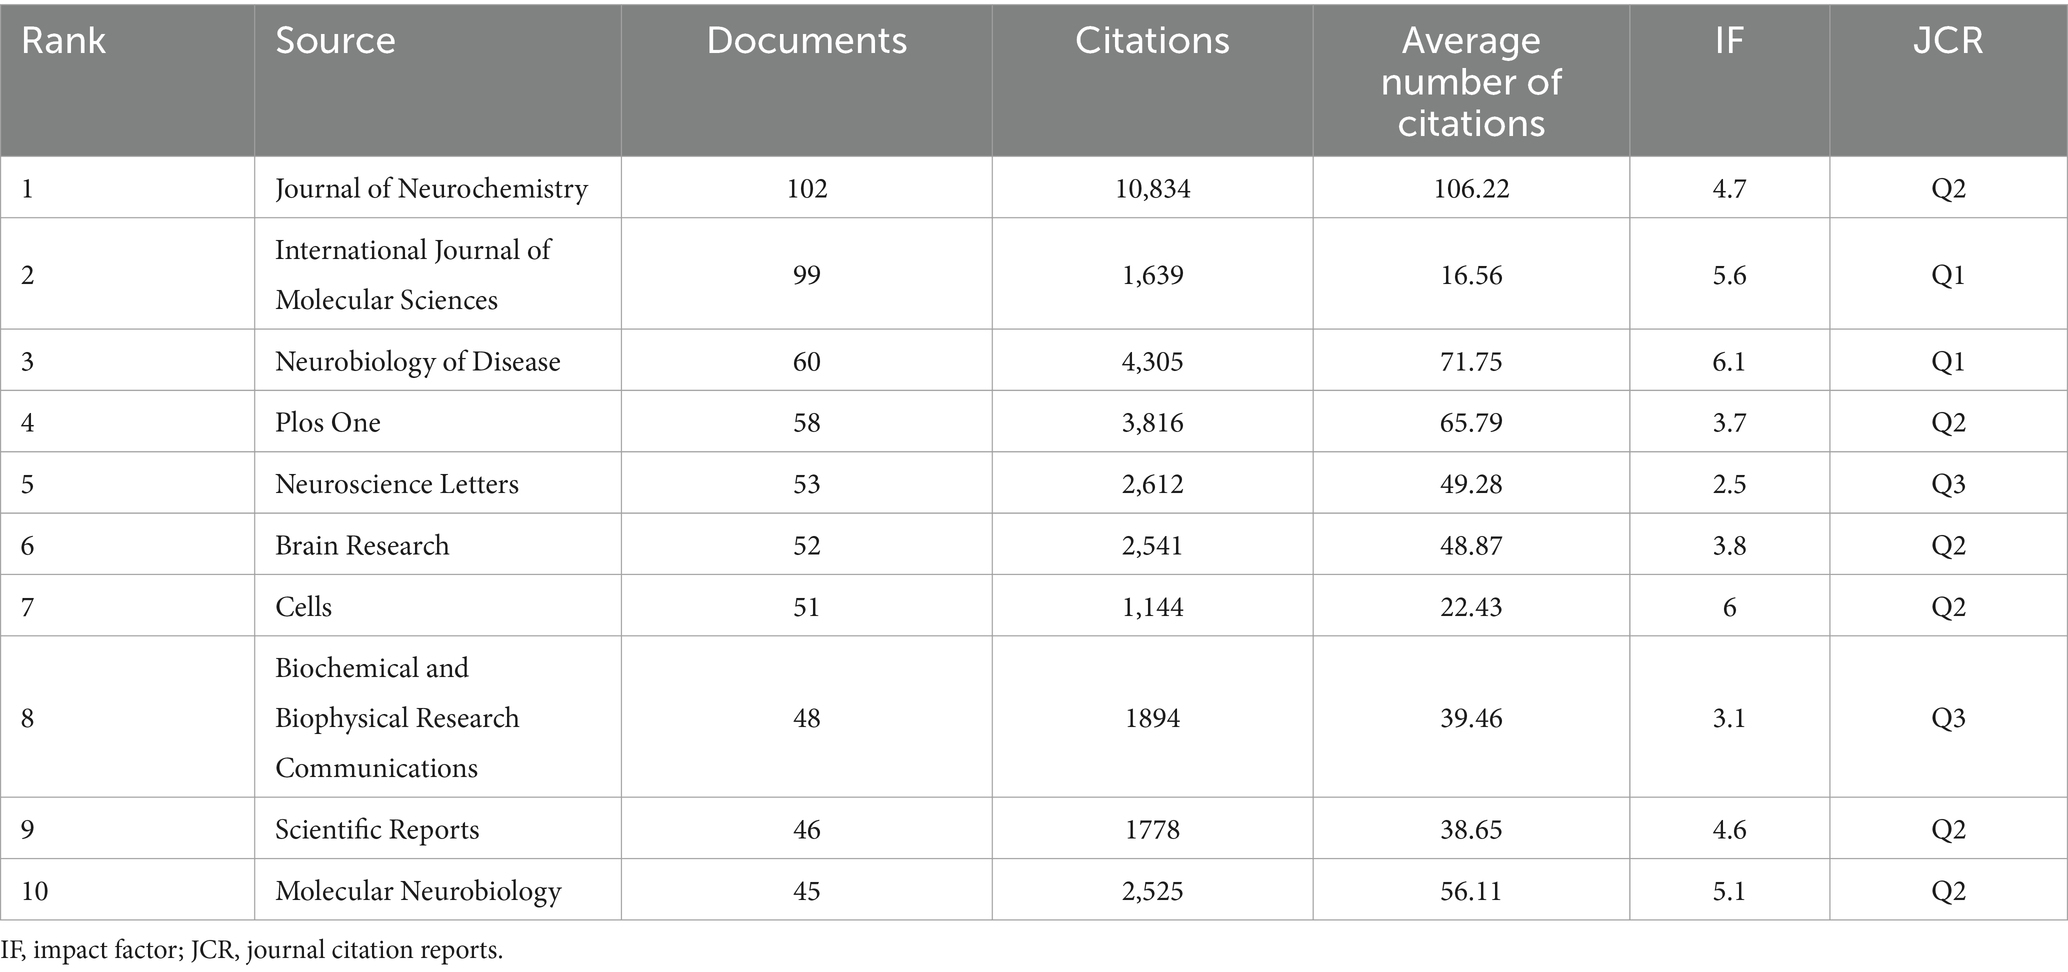The width and height of the screenshot is (2068, 972).
Task: Click citations value 4,305
Action: pos(1152,362)
